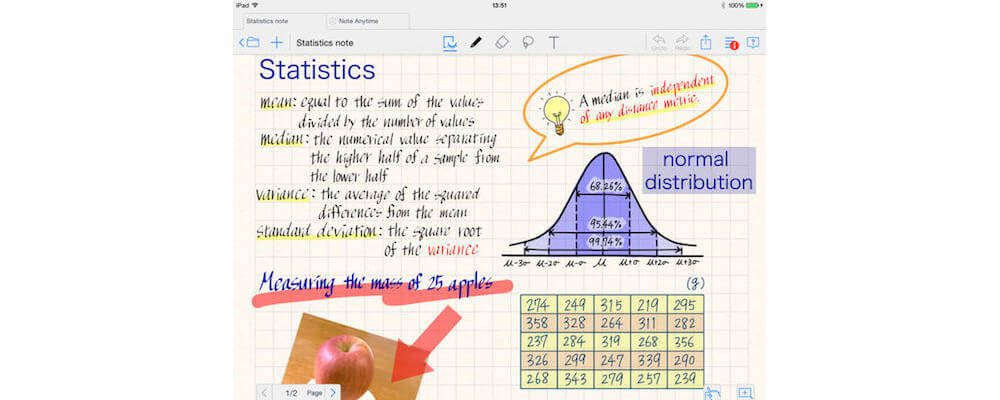Tap the 95.44% label on curve

tap(605, 224)
